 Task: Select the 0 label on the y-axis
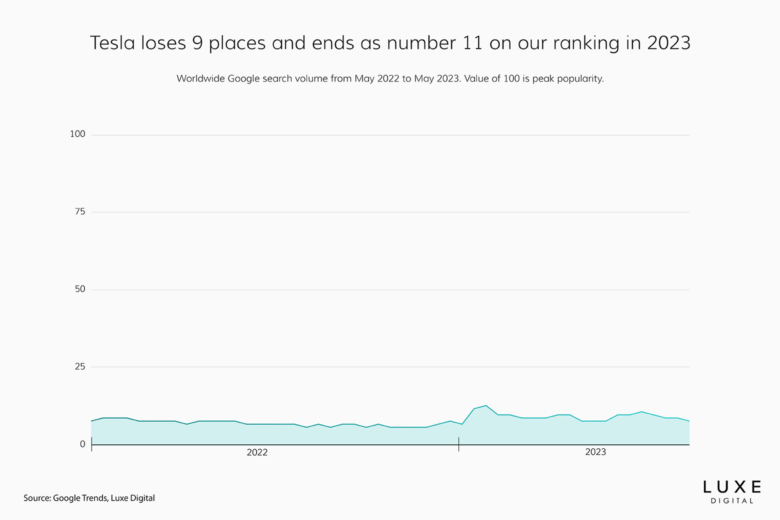click(x=83, y=444)
